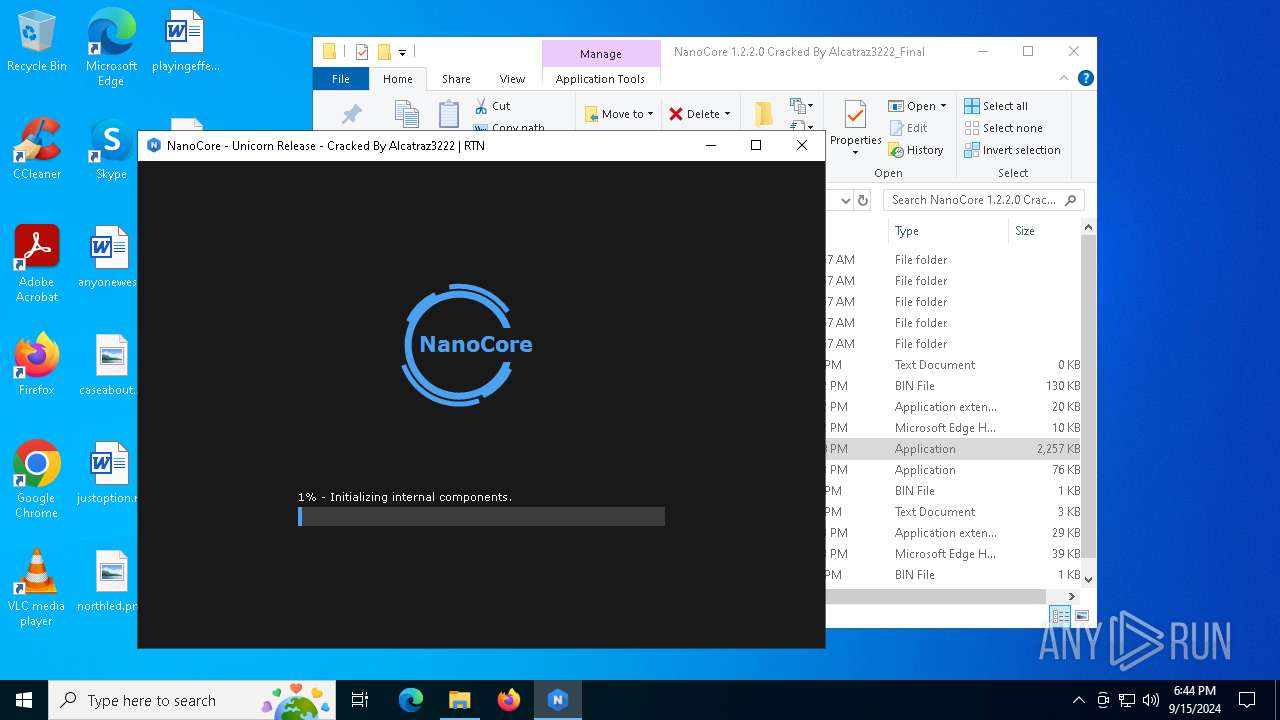Click Edit in the Open group
Viewport: 1280px width, 720px height.
pyautogui.click(x=908, y=128)
